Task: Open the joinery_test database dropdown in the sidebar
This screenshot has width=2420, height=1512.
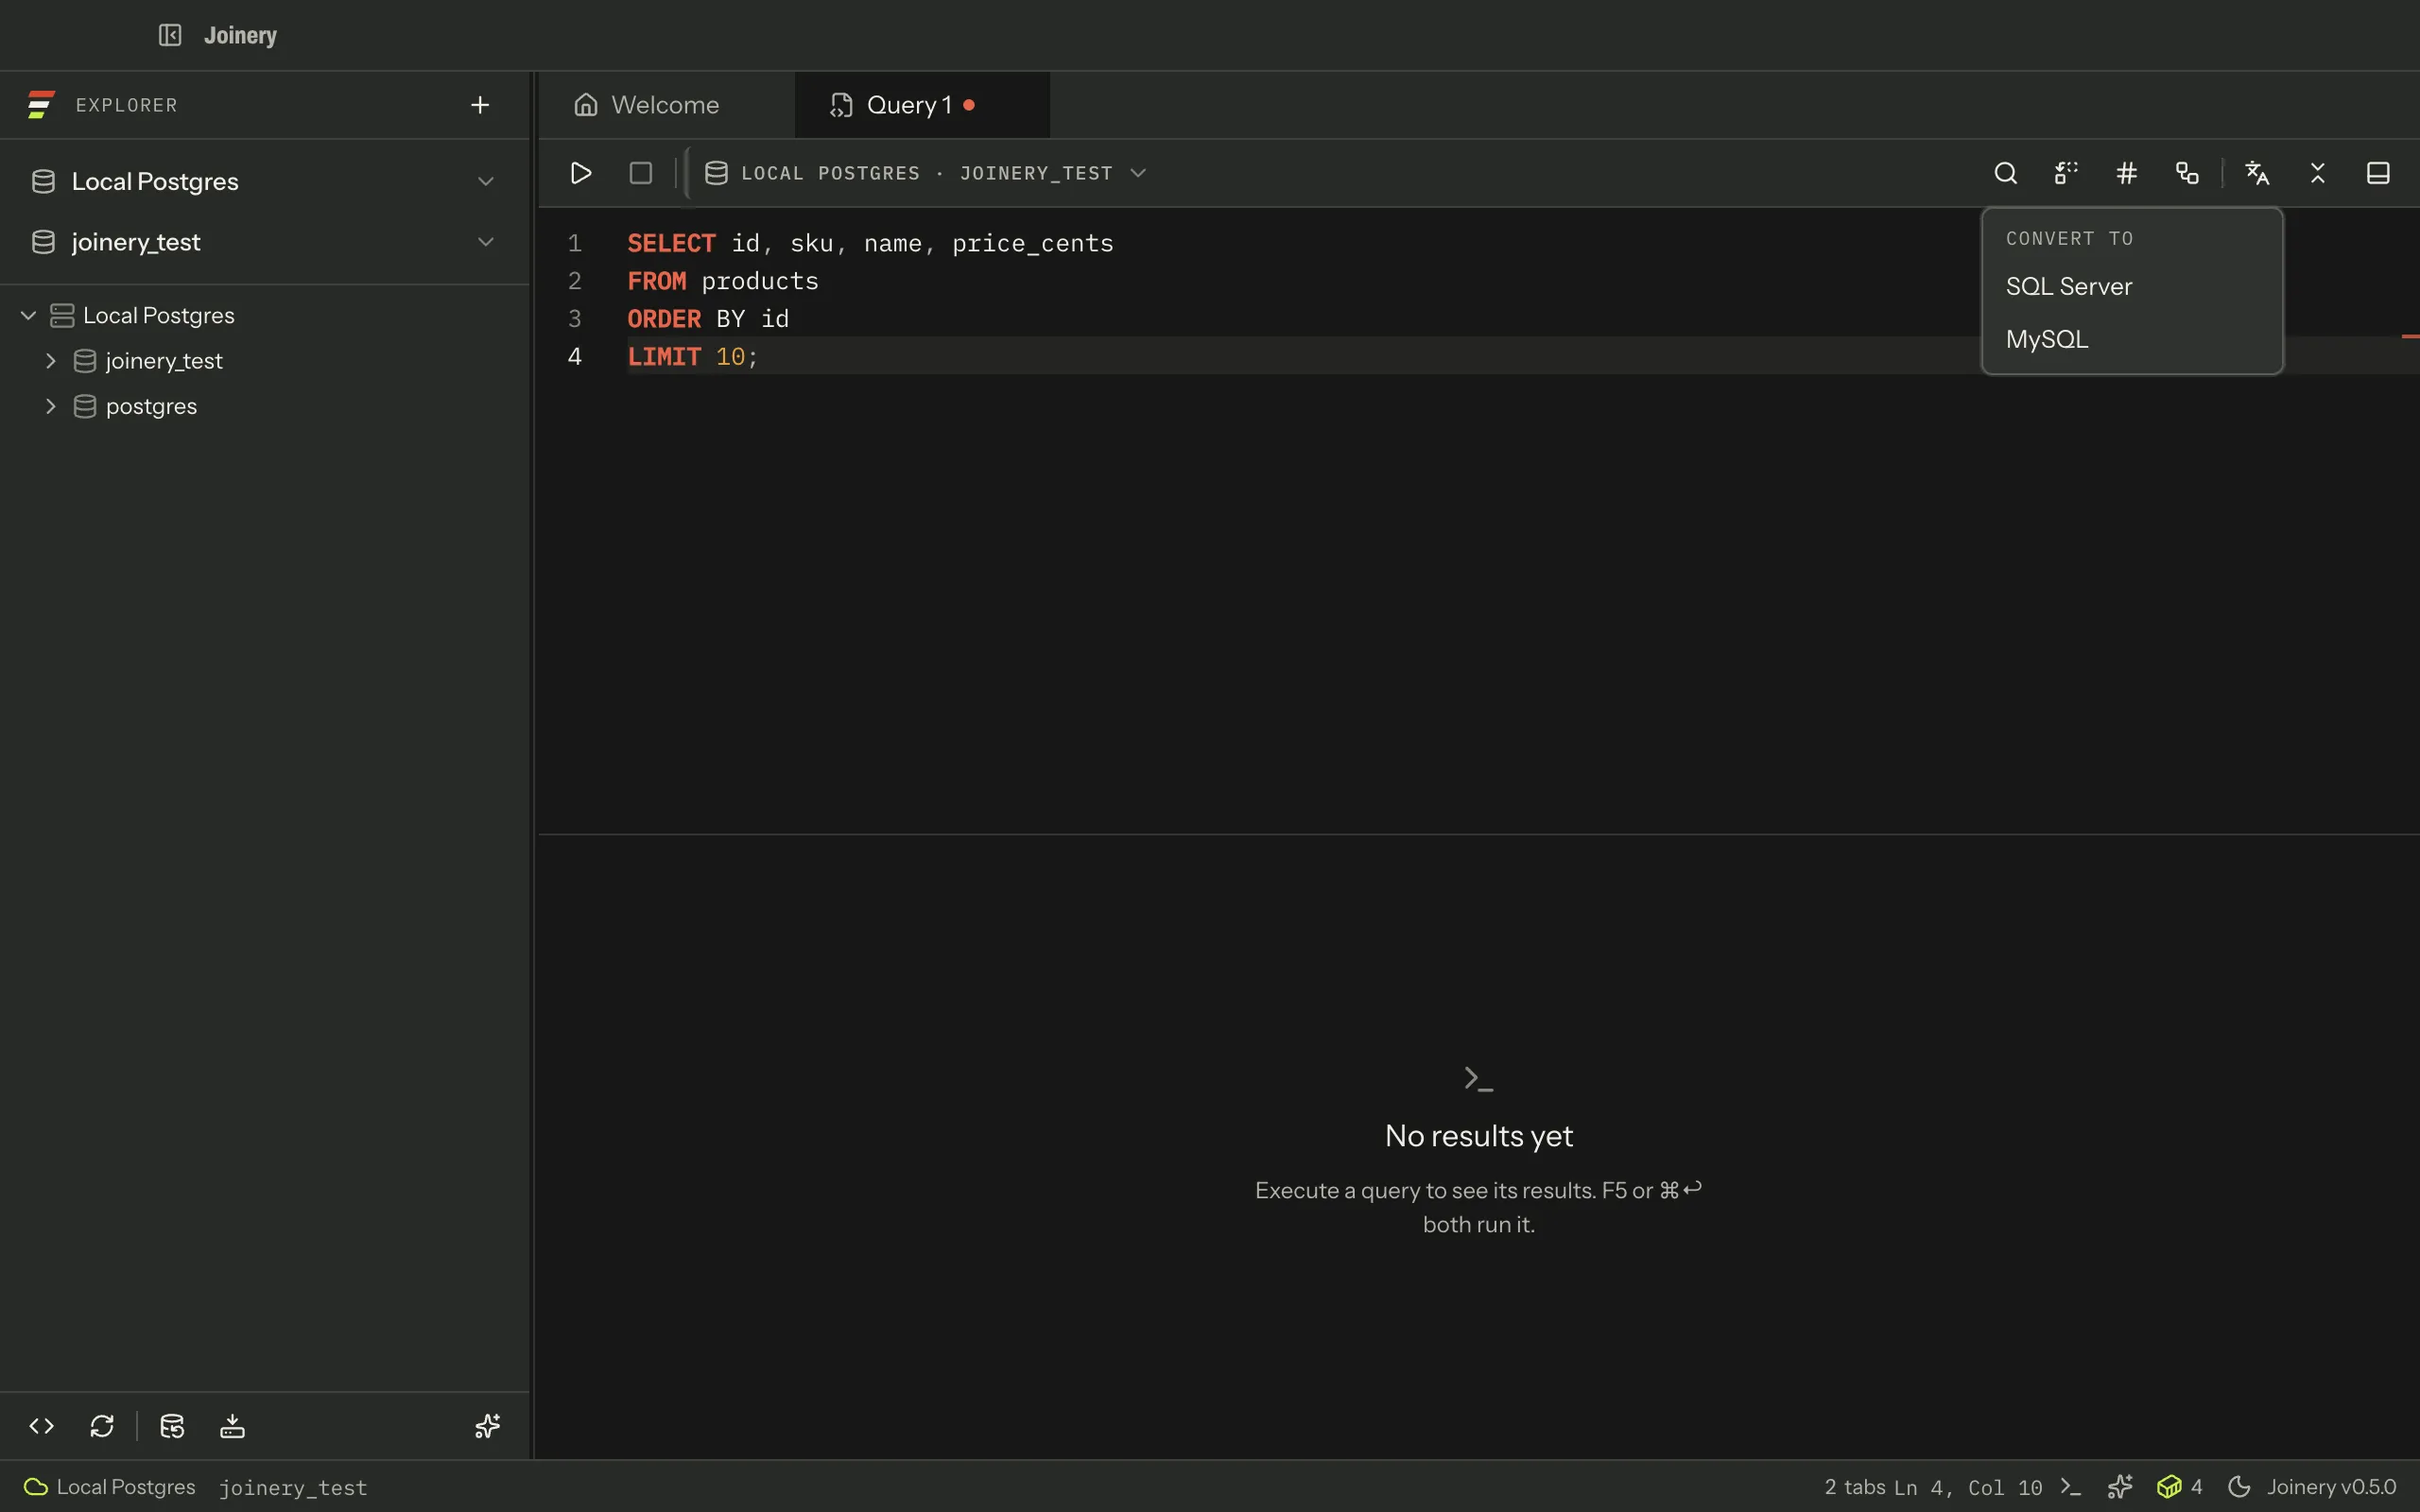Action: click(x=264, y=242)
